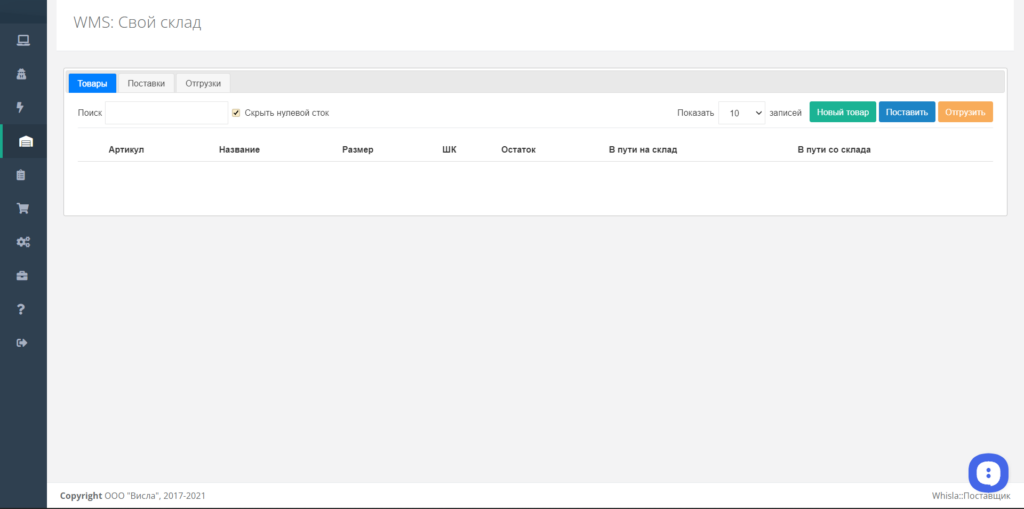Select the warehouse sidebar icon

25,141
